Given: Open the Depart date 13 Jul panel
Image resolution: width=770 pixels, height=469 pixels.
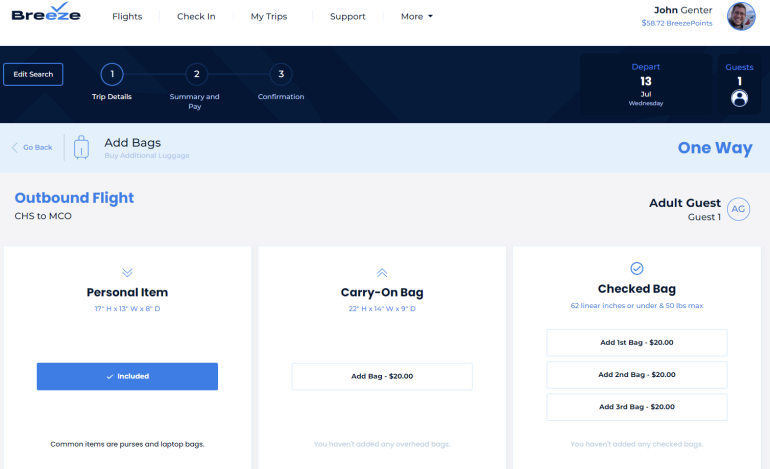Looking at the screenshot, I should pos(645,84).
